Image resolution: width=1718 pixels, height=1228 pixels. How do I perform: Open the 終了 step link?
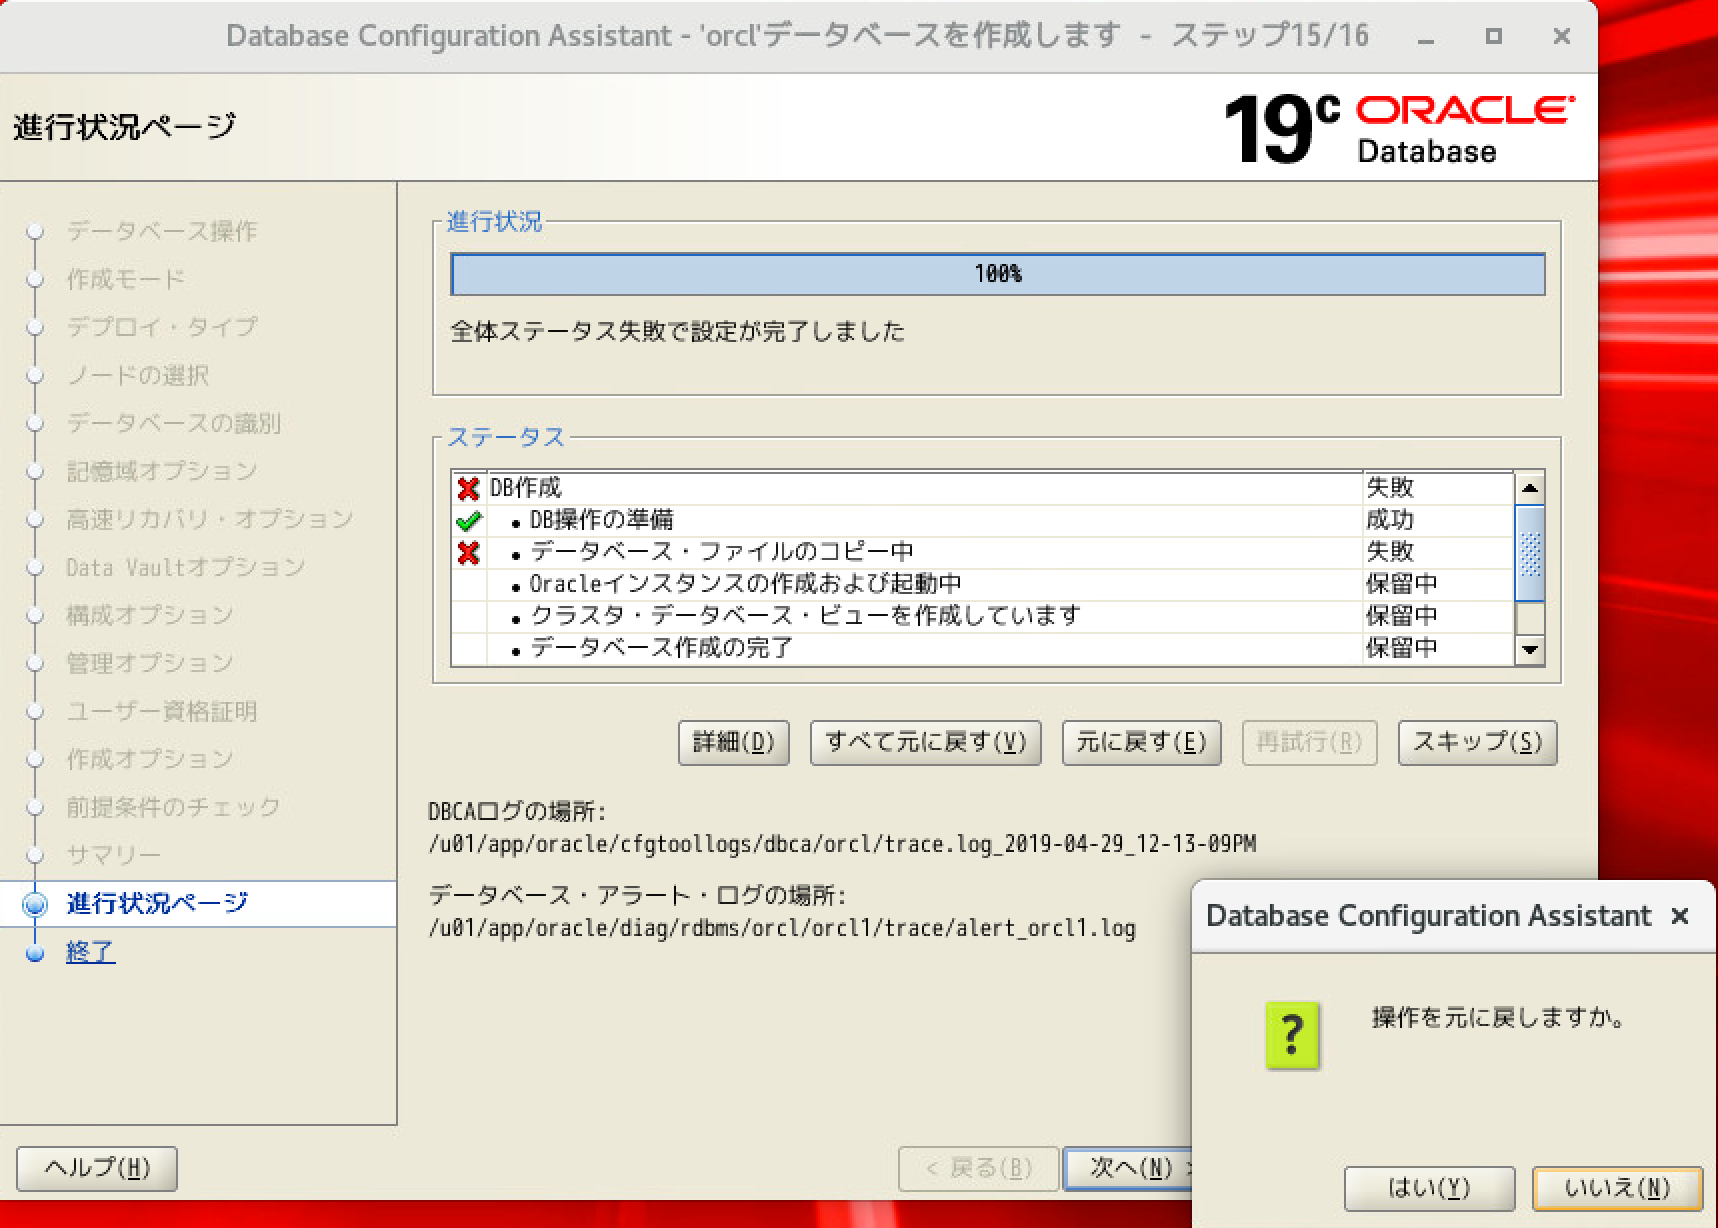[x=90, y=952]
